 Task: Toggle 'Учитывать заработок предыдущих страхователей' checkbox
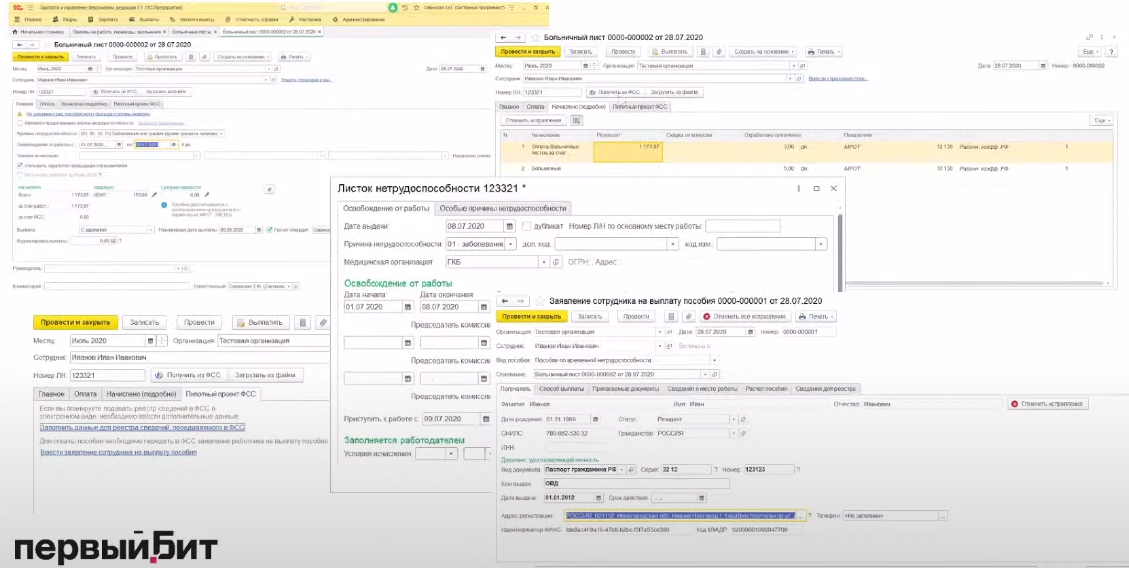[x=20, y=165]
